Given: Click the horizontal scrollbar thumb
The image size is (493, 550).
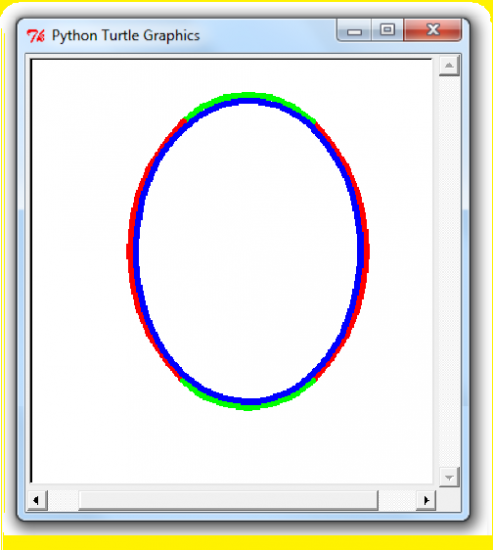Looking at the screenshot, I should point(228,500).
